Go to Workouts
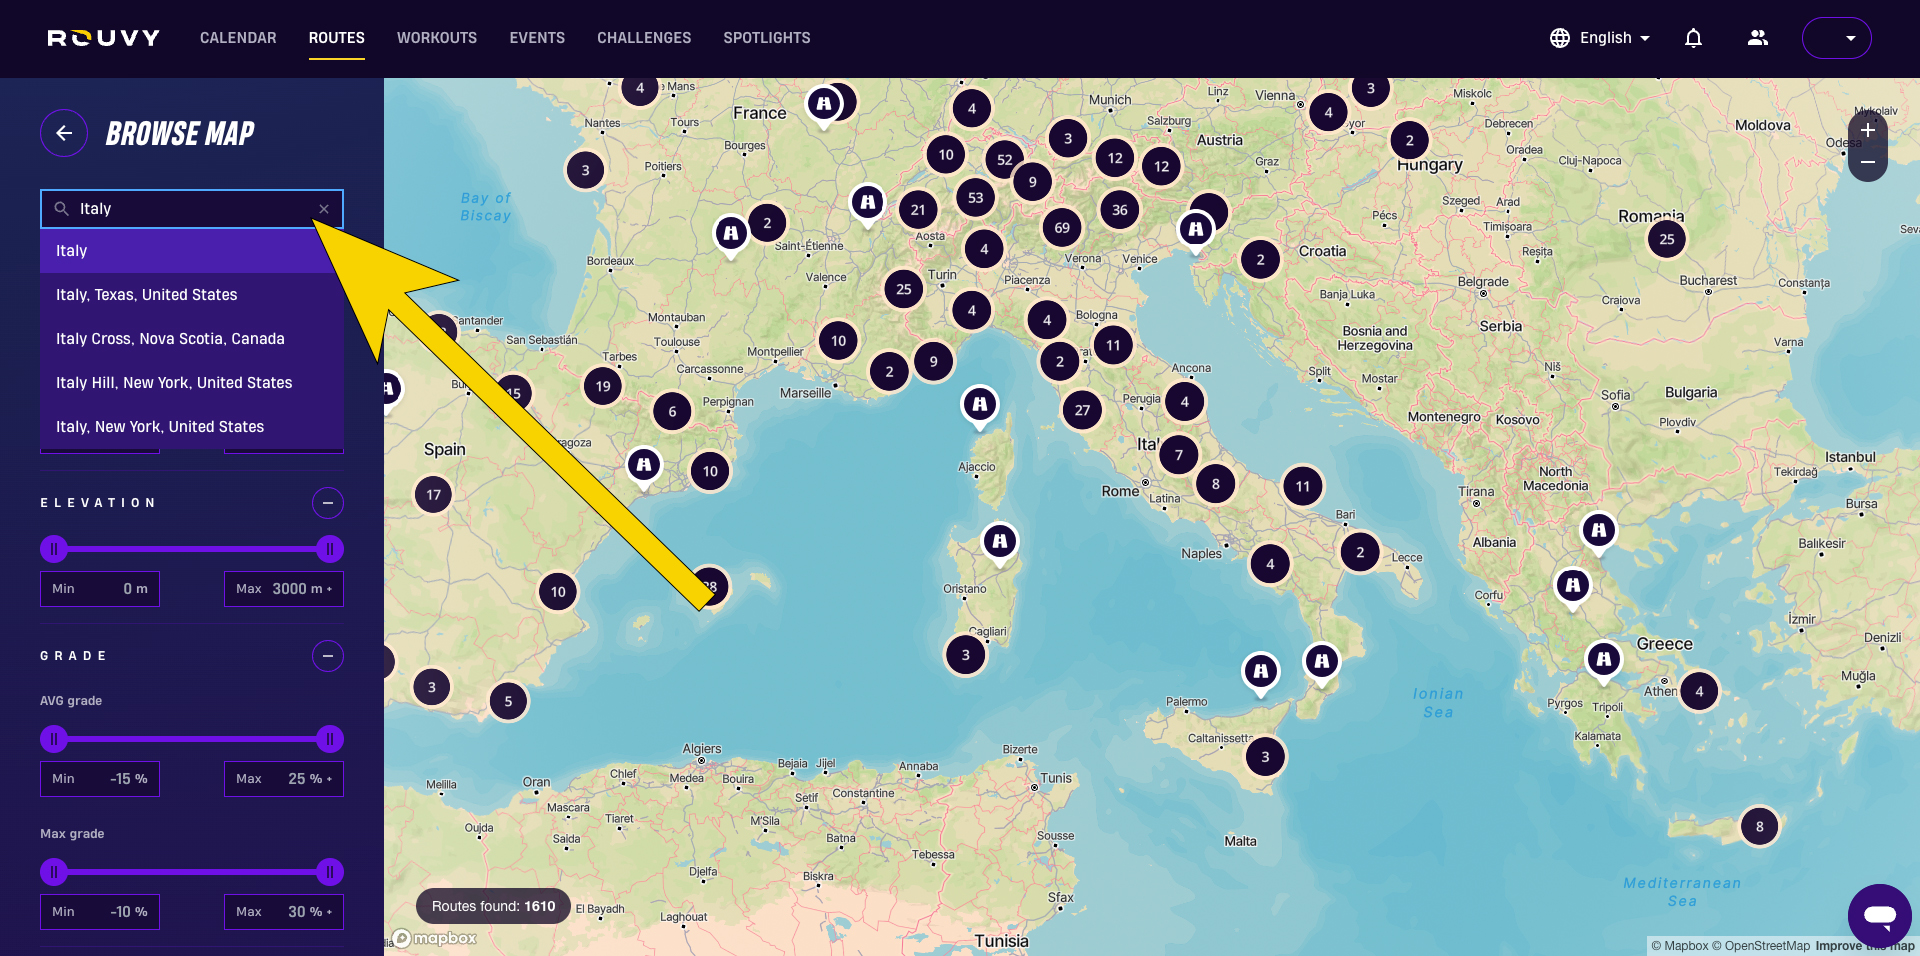This screenshot has width=1920, height=956. (437, 38)
